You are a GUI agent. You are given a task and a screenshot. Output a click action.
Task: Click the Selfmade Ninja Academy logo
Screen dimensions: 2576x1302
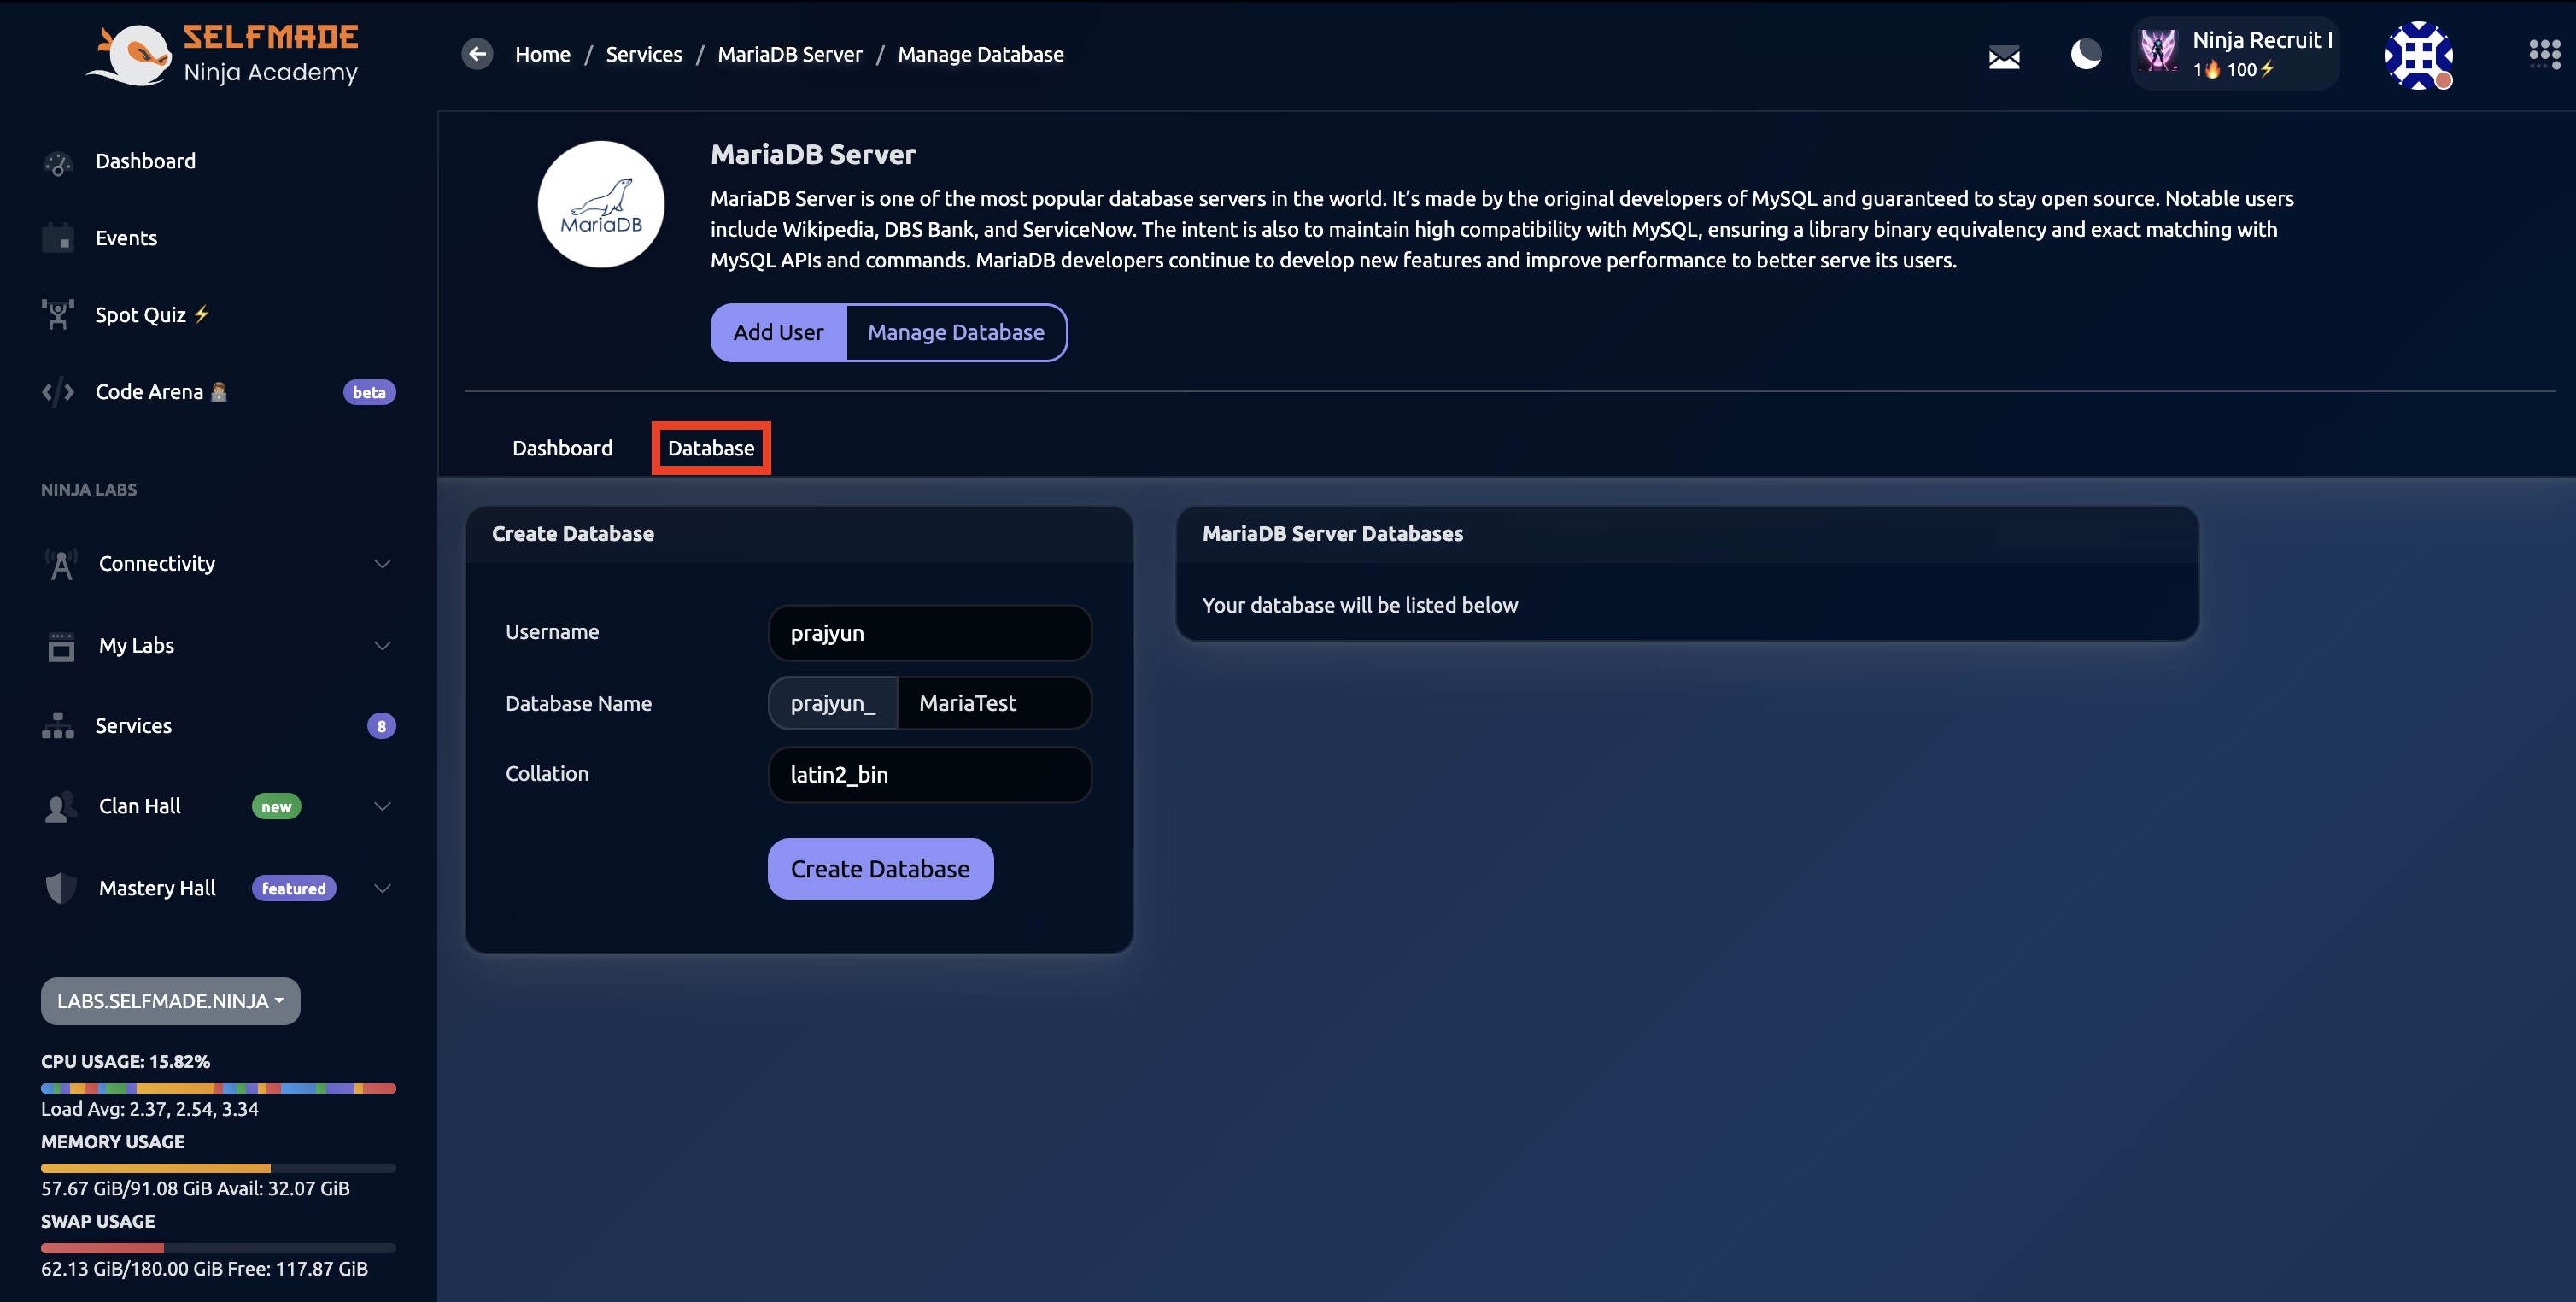(x=222, y=55)
